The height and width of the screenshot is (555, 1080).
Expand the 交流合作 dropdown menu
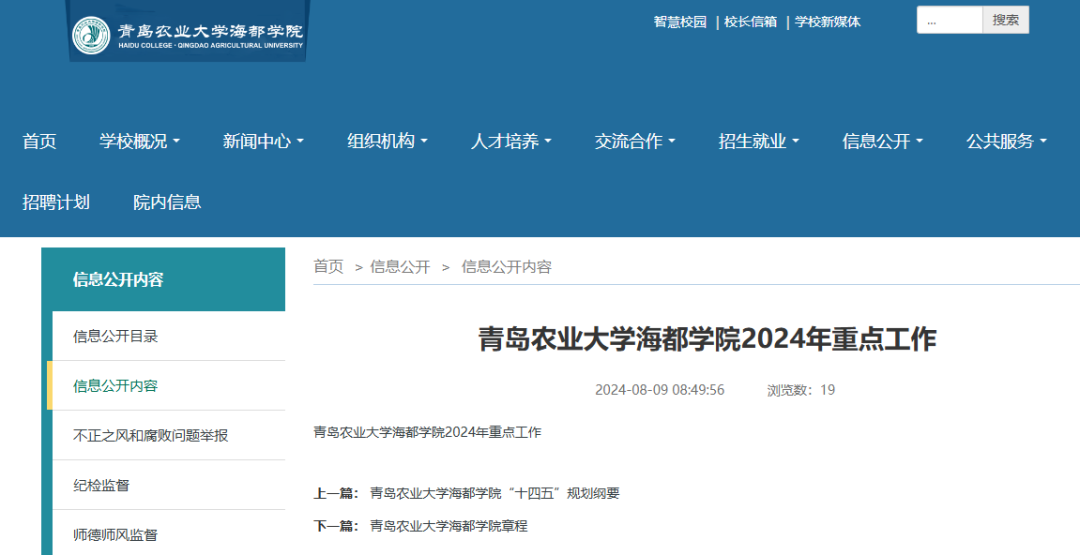click(635, 141)
